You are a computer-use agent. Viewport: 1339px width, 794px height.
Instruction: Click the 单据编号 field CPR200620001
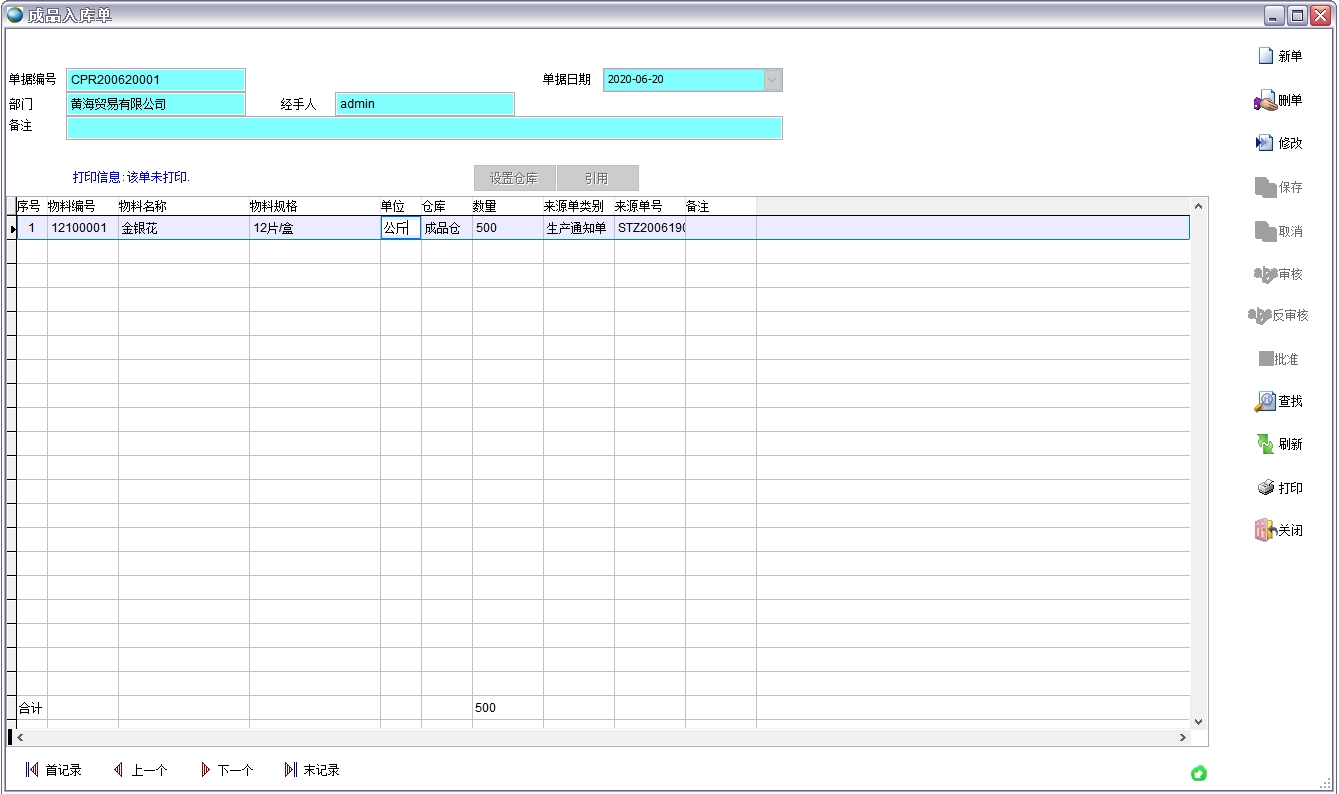(155, 80)
